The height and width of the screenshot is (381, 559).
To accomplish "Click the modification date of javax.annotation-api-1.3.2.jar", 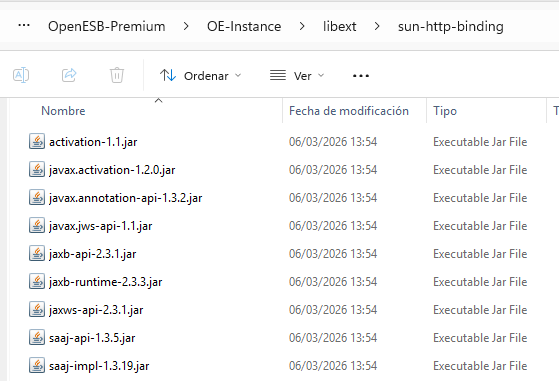I will 333,198.
